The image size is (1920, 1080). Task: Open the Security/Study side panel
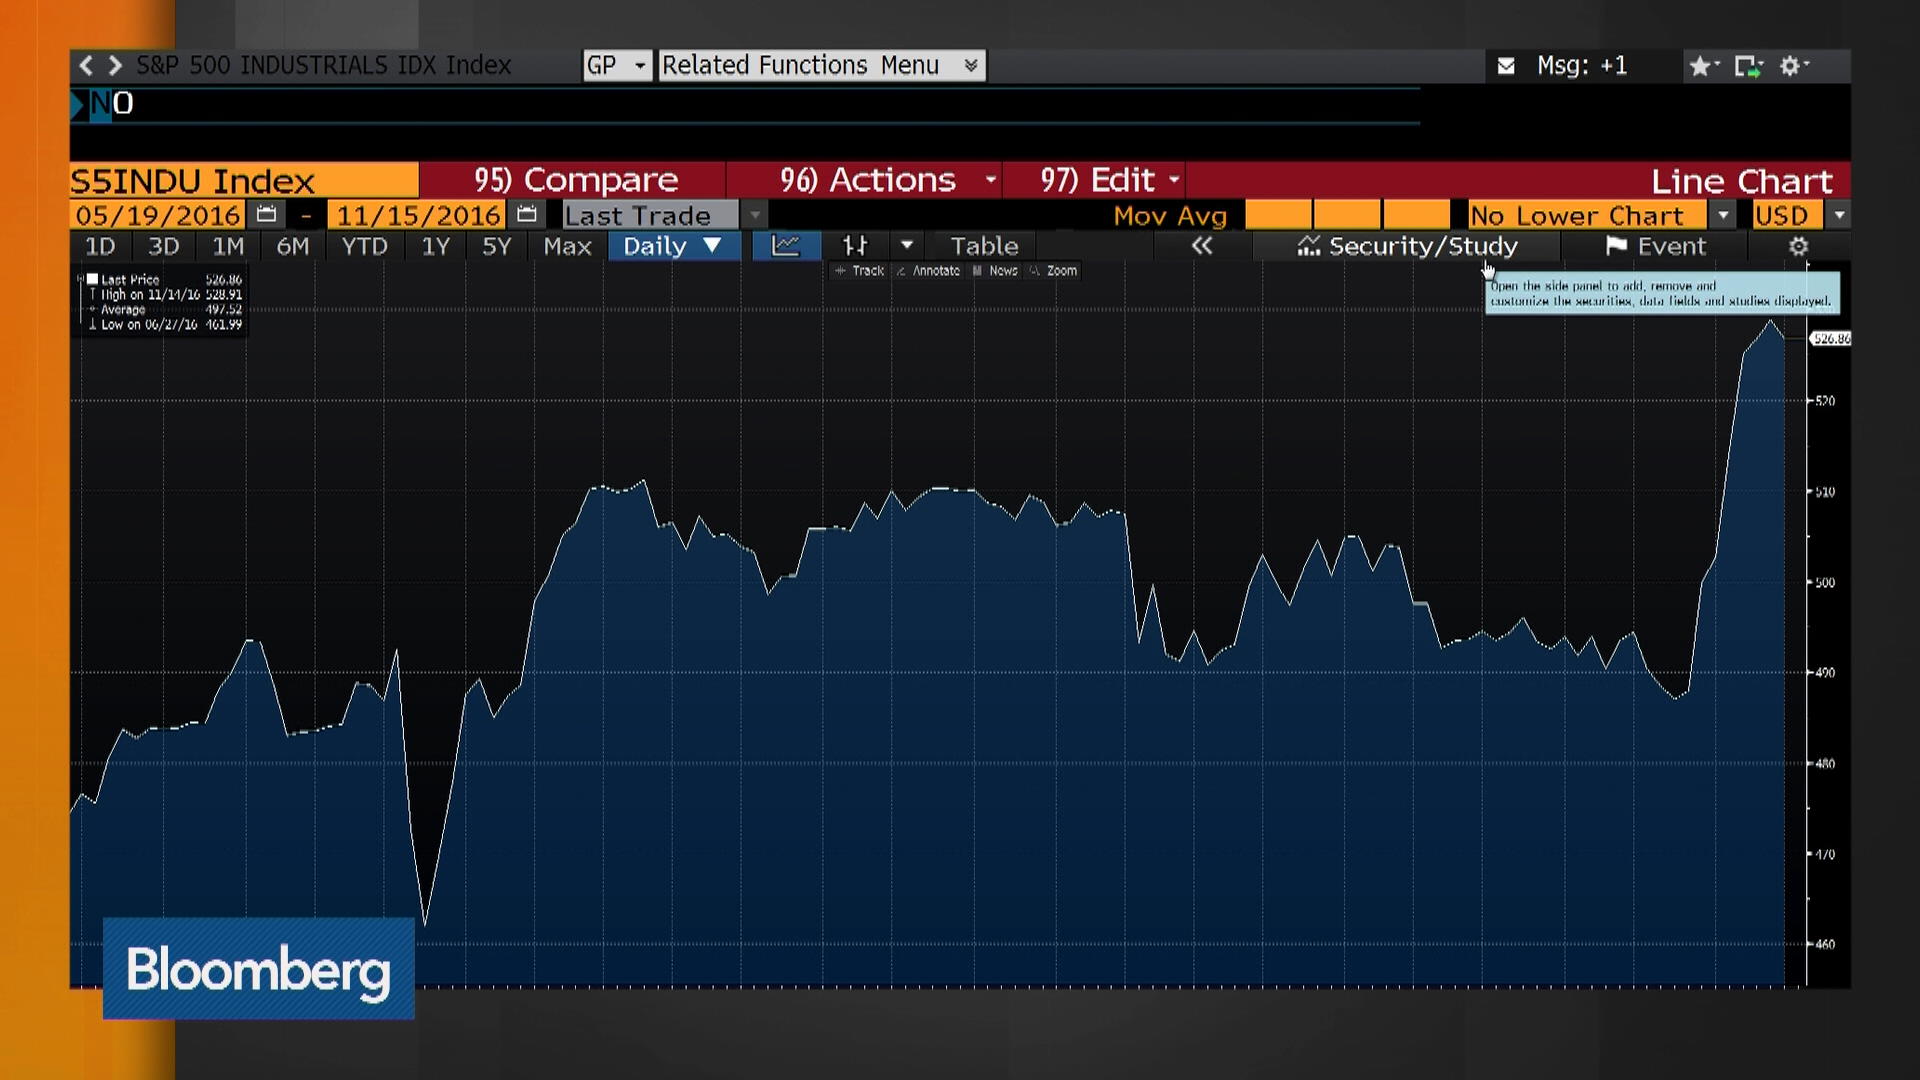tap(1408, 246)
